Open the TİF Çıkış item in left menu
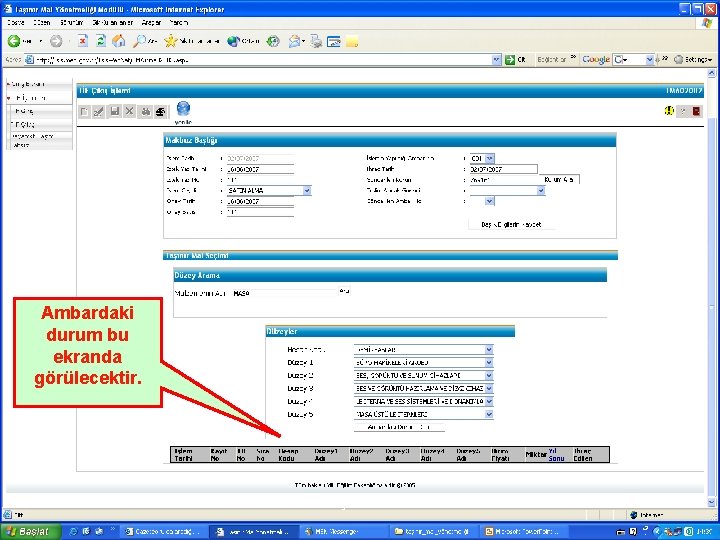720x540 pixels. pyautogui.click(x=24, y=124)
